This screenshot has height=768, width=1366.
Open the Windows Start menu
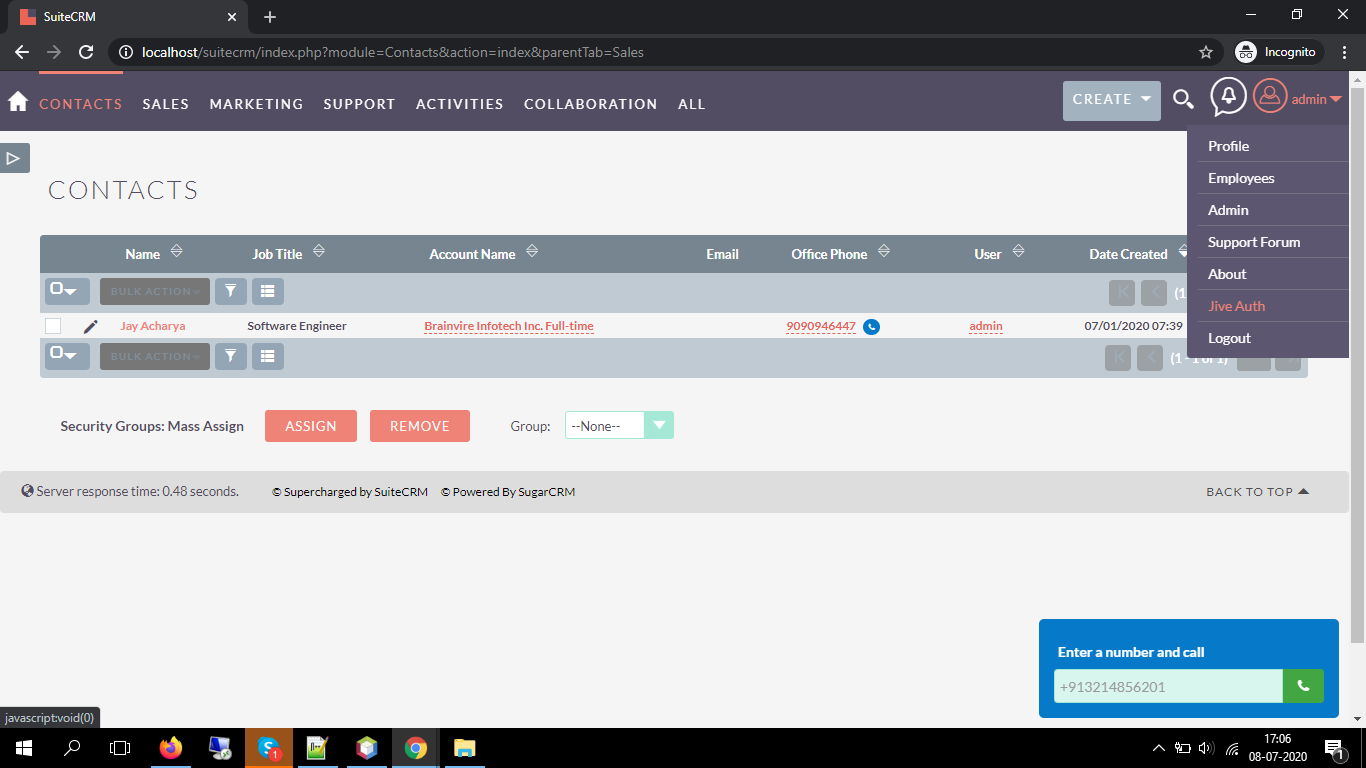pos(24,748)
